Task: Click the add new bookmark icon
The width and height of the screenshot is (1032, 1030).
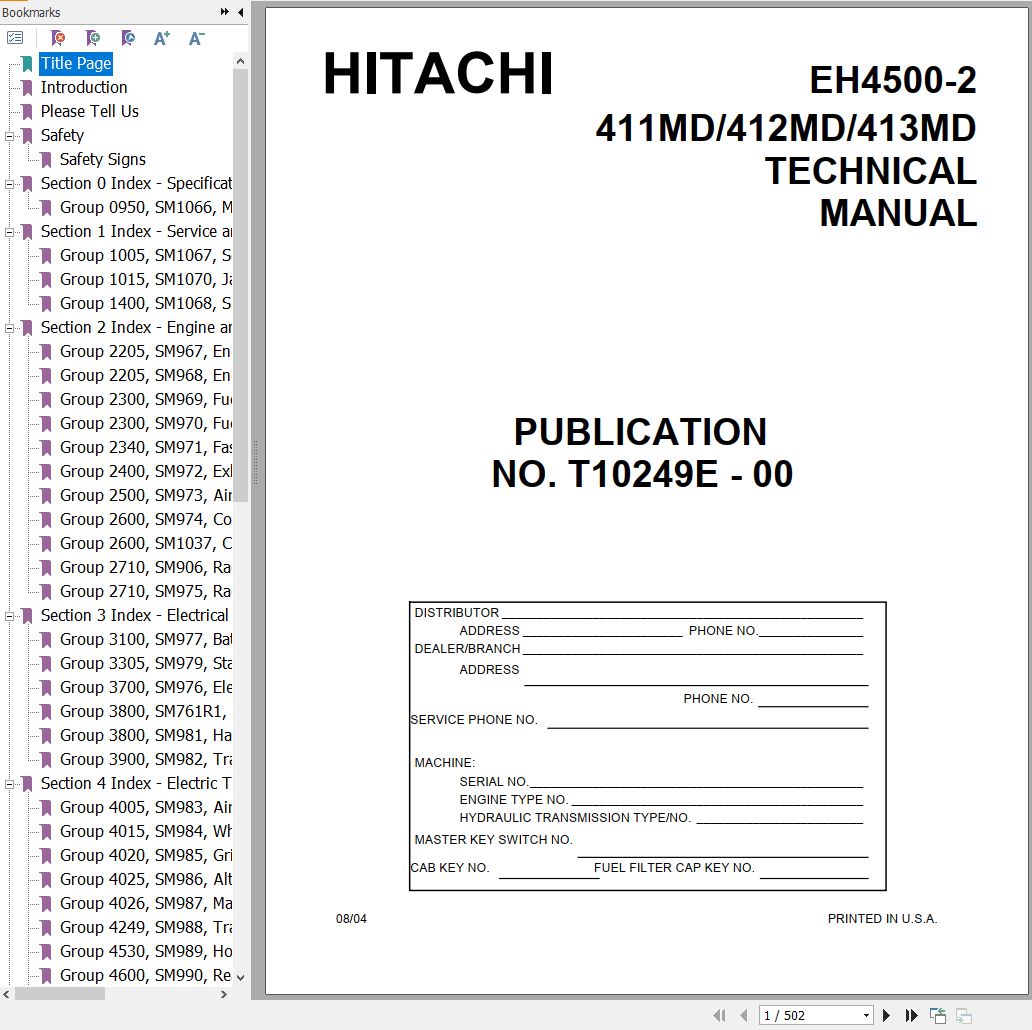Action: 93,38
